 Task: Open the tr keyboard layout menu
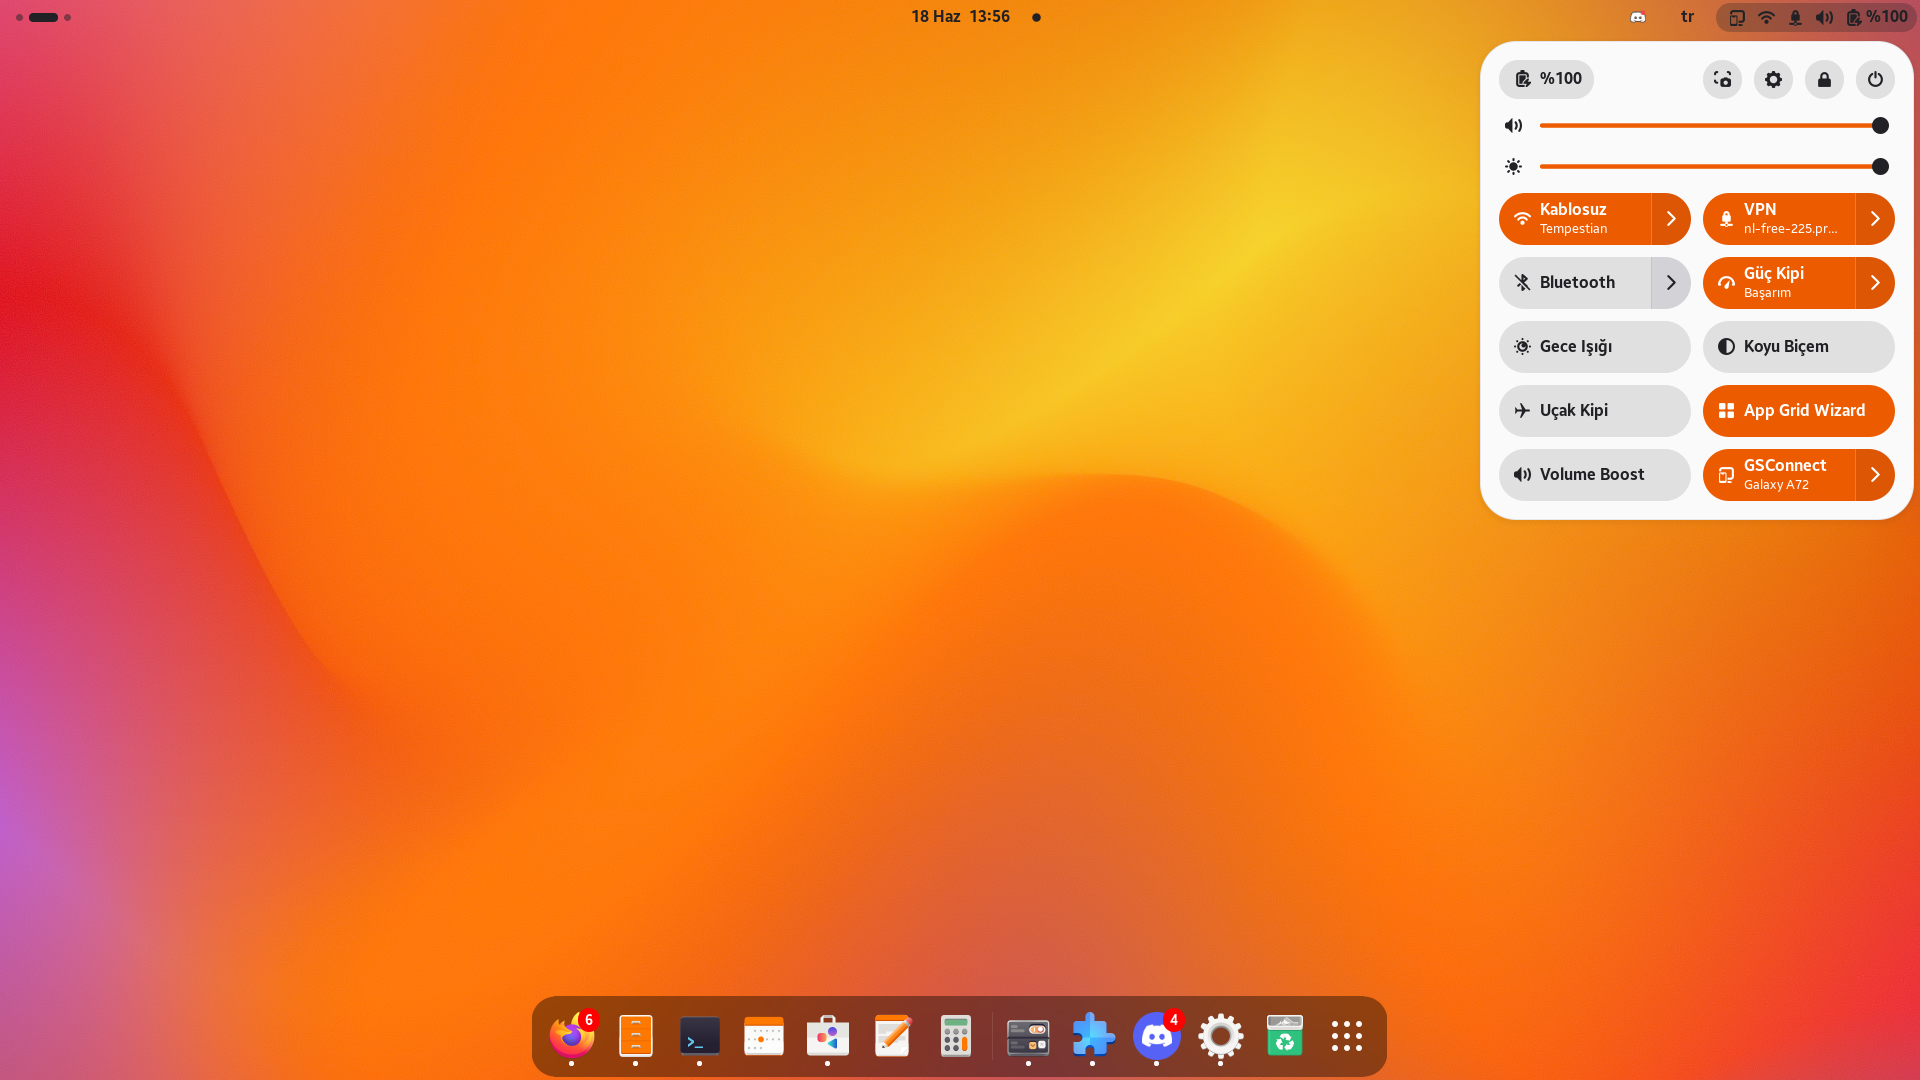pos(1687,16)
